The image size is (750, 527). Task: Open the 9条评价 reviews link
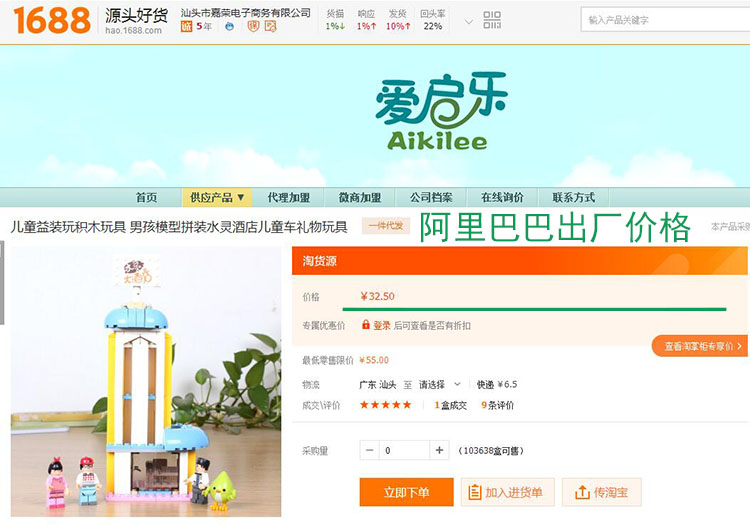(x=497, y=405)
